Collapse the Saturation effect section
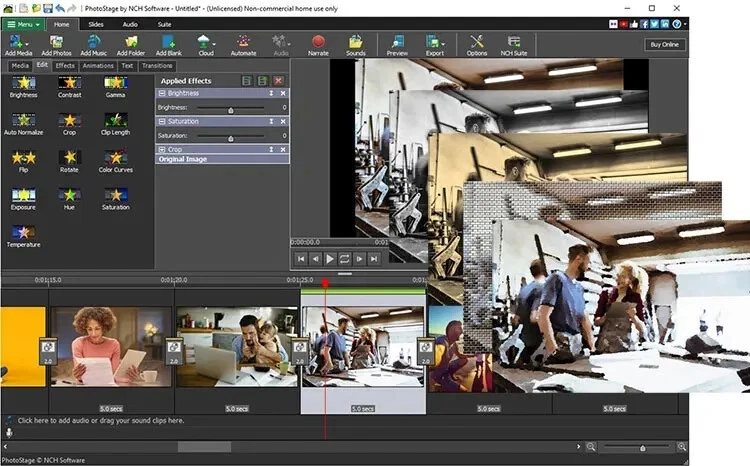 pyautogui.click(x=162, y=121)
